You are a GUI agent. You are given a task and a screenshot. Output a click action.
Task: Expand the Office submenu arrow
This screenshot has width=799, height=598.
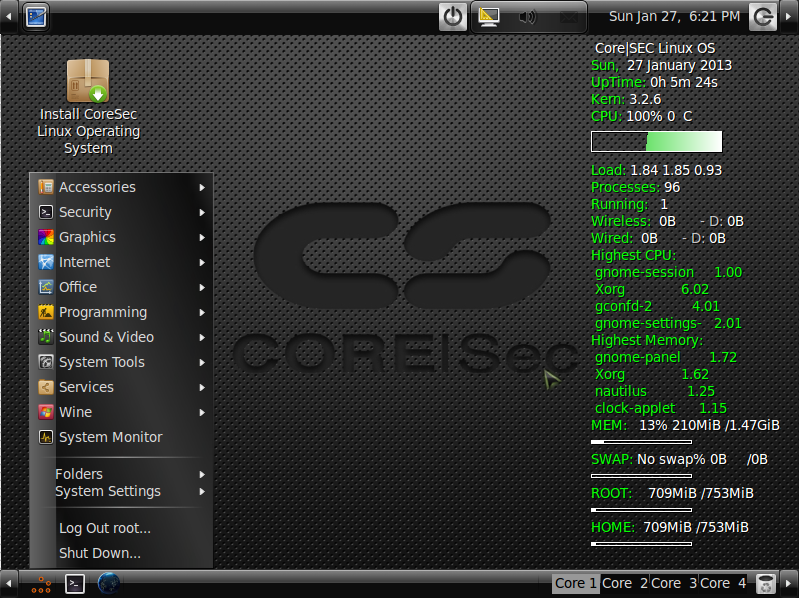(202, 287)
